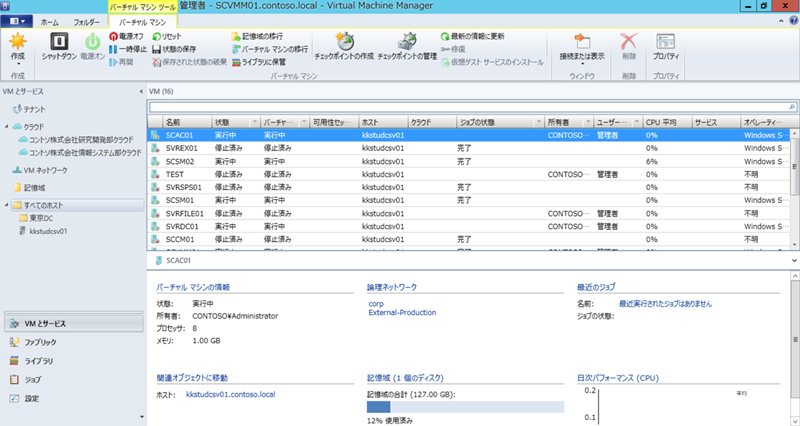Select 記憶域 (Storage) in the tree
The image size is (800, 426).
tap(30, 188)
